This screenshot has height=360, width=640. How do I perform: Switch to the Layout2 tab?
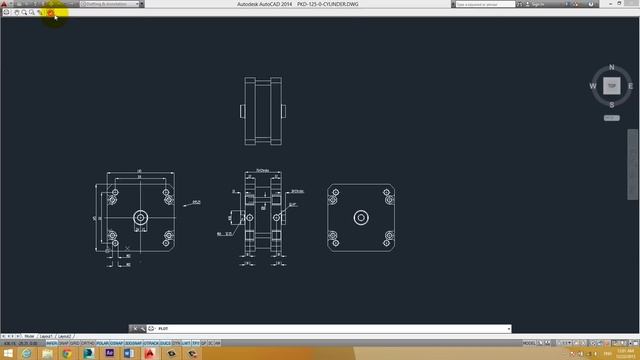64,336
